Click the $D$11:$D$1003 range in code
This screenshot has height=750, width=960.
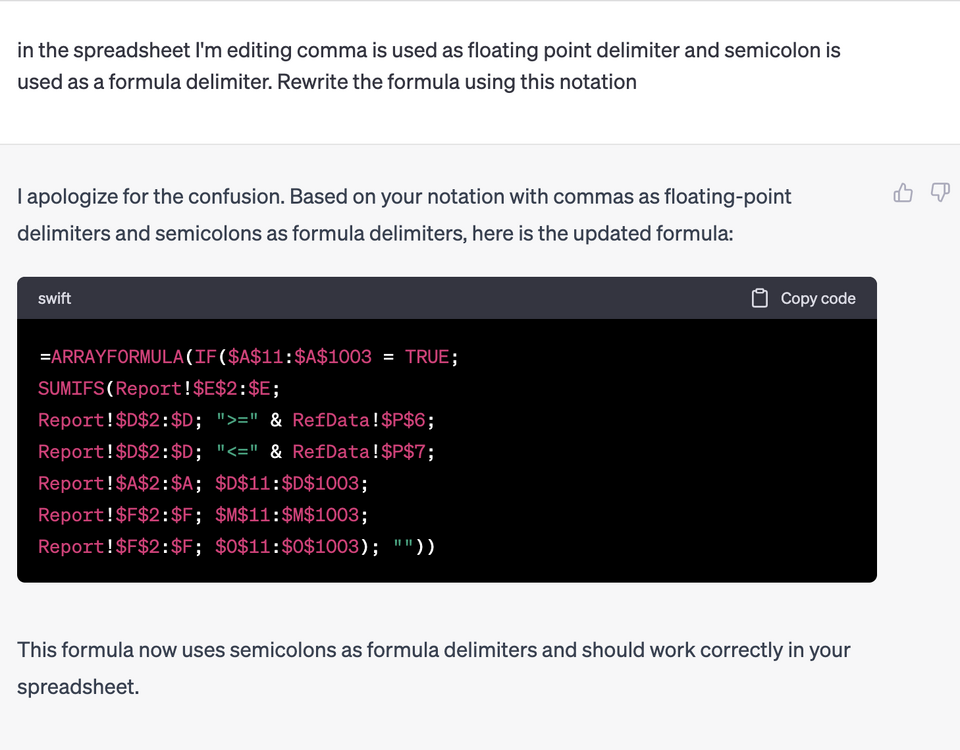[x=287, y=484]
